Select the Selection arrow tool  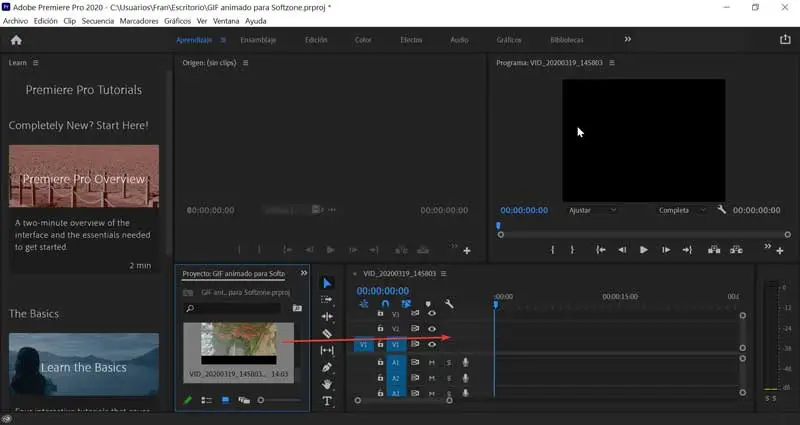tap(327, 283)
